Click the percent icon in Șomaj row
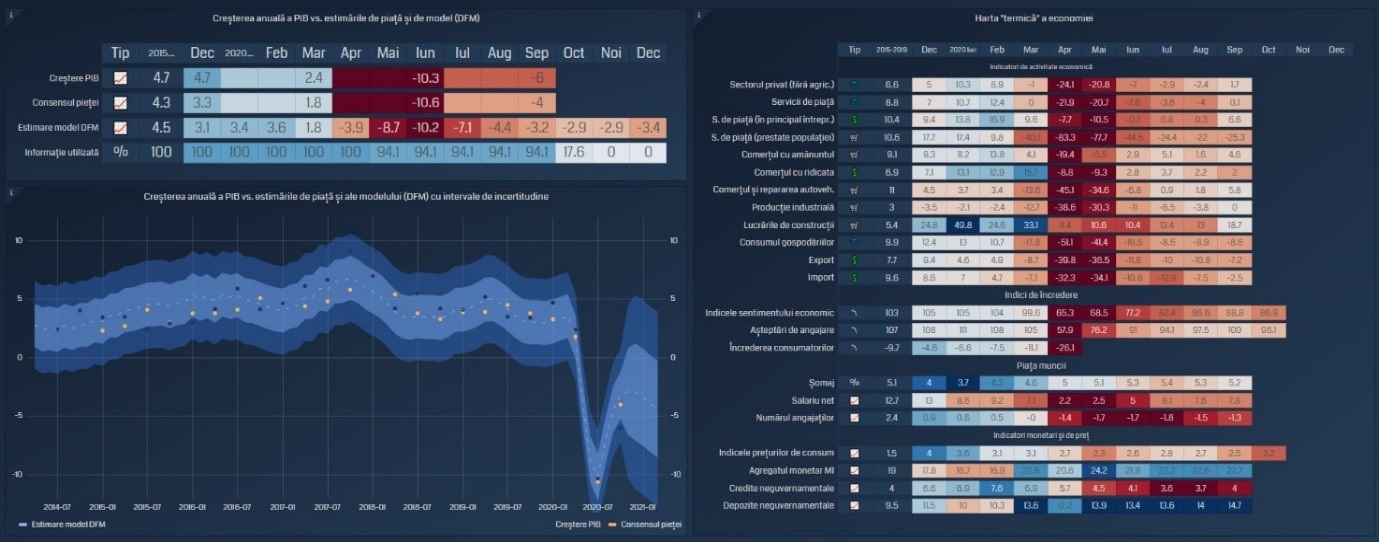Viewport: 1379px width, 542px height. click(x=854, y=382)
